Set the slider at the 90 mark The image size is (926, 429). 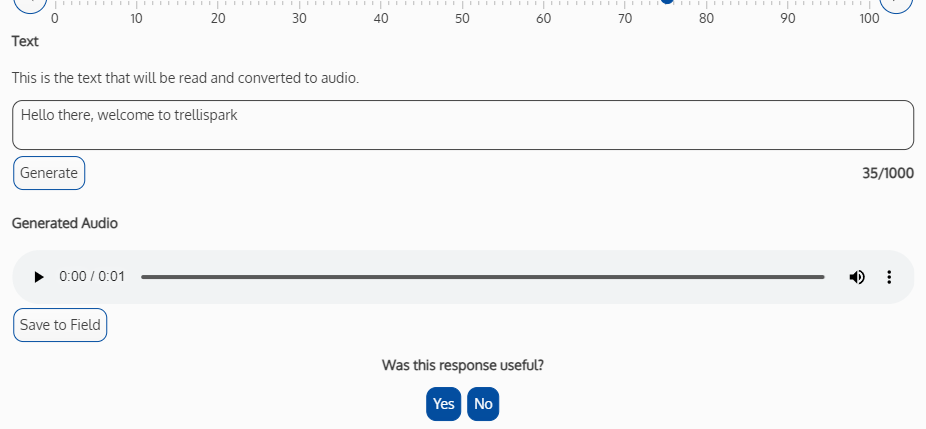[788, 2]
